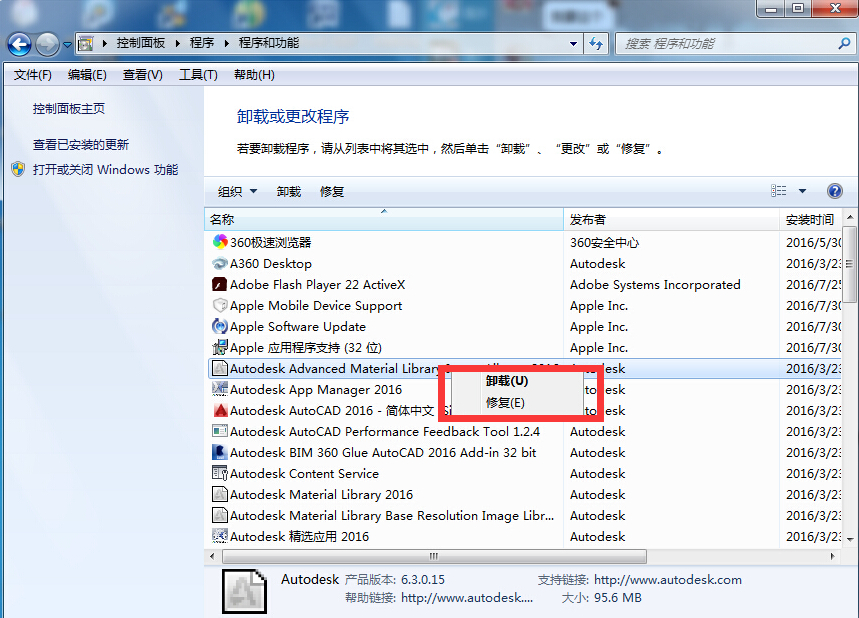
Task: Select AutoCAD Performance Feedback Tool icon
Action: click(x=220, y=431)
